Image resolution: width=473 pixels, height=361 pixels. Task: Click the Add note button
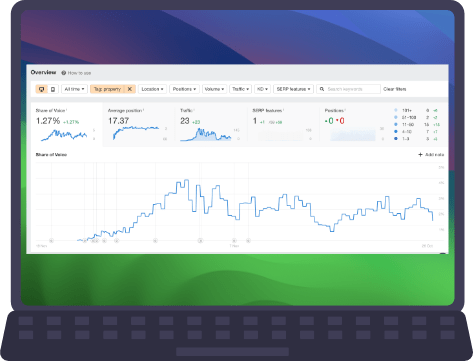431,155
